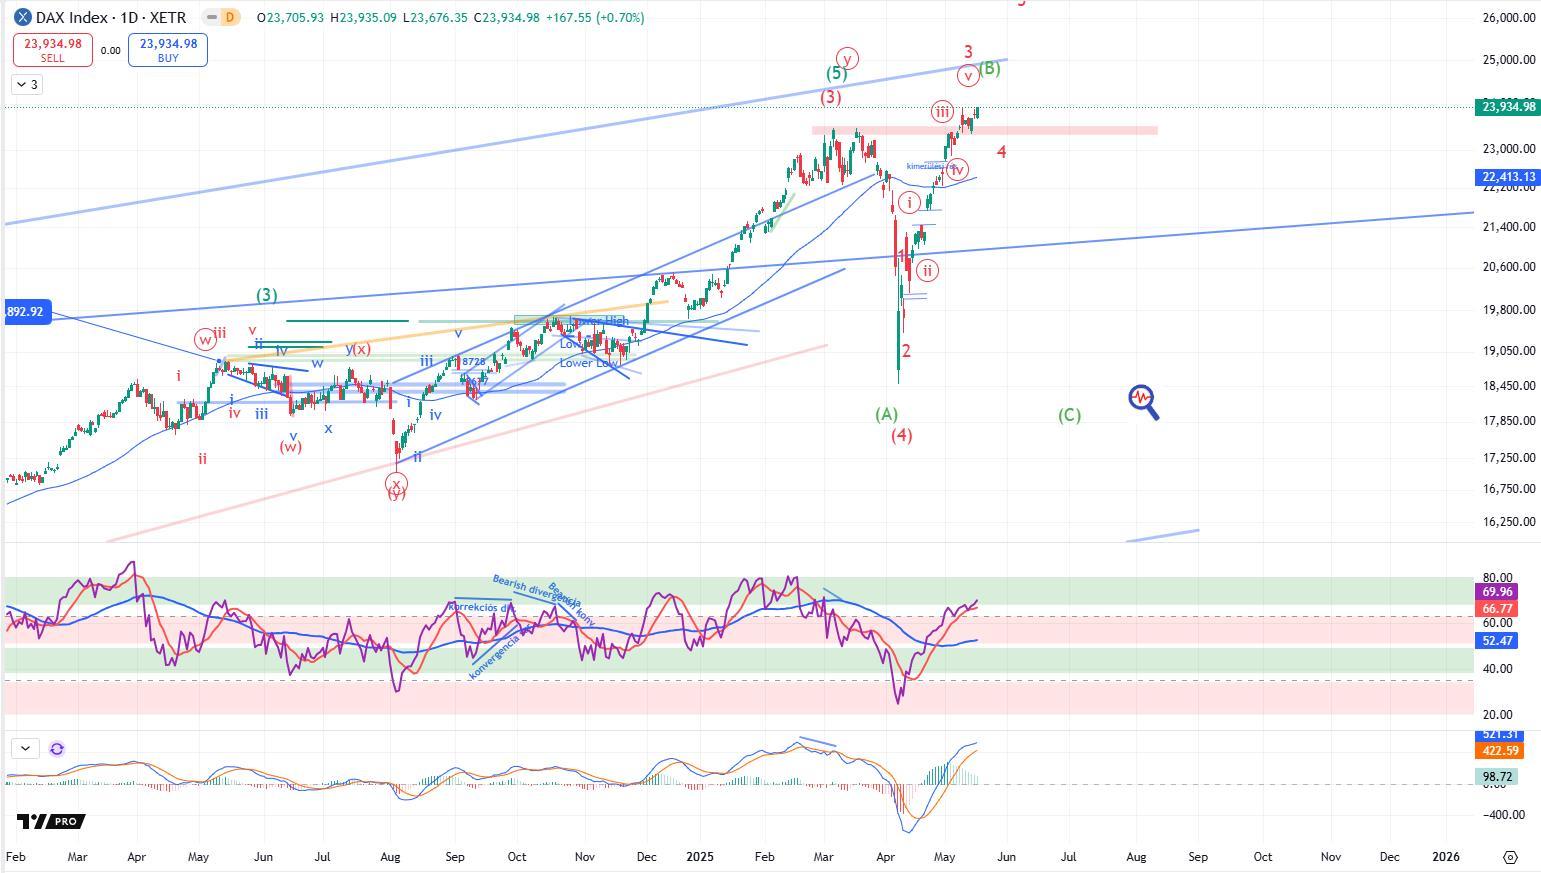Click the 80.00 RSI axis label
The image size is (1541, 873).
pos(1497,578)
